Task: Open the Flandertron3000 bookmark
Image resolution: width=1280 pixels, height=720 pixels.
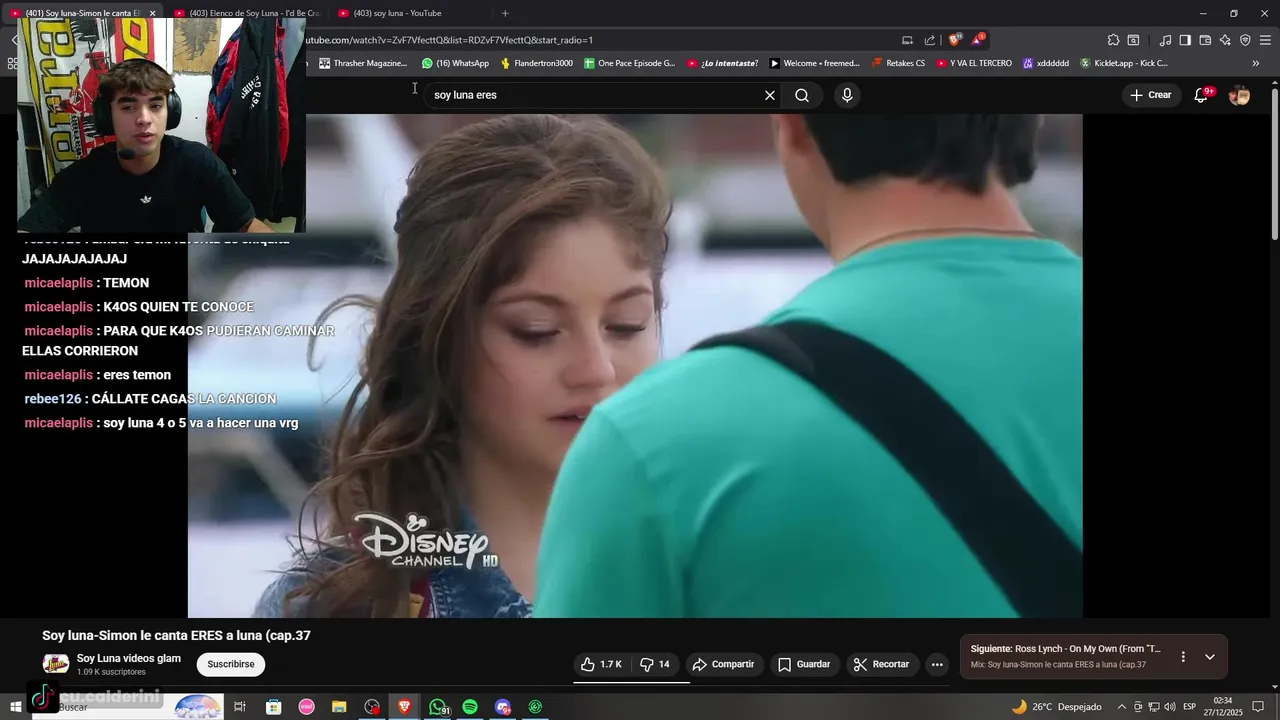Action: [x=536, y=63]
